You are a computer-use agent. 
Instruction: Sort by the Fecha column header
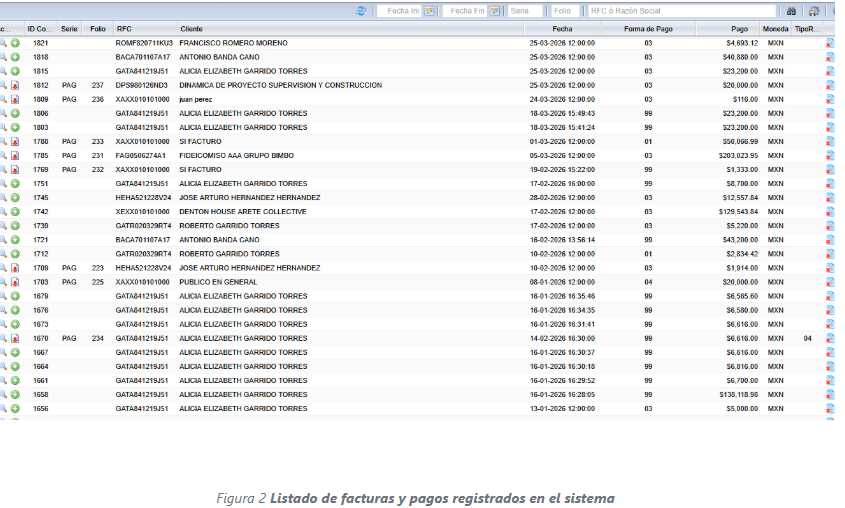562,29
